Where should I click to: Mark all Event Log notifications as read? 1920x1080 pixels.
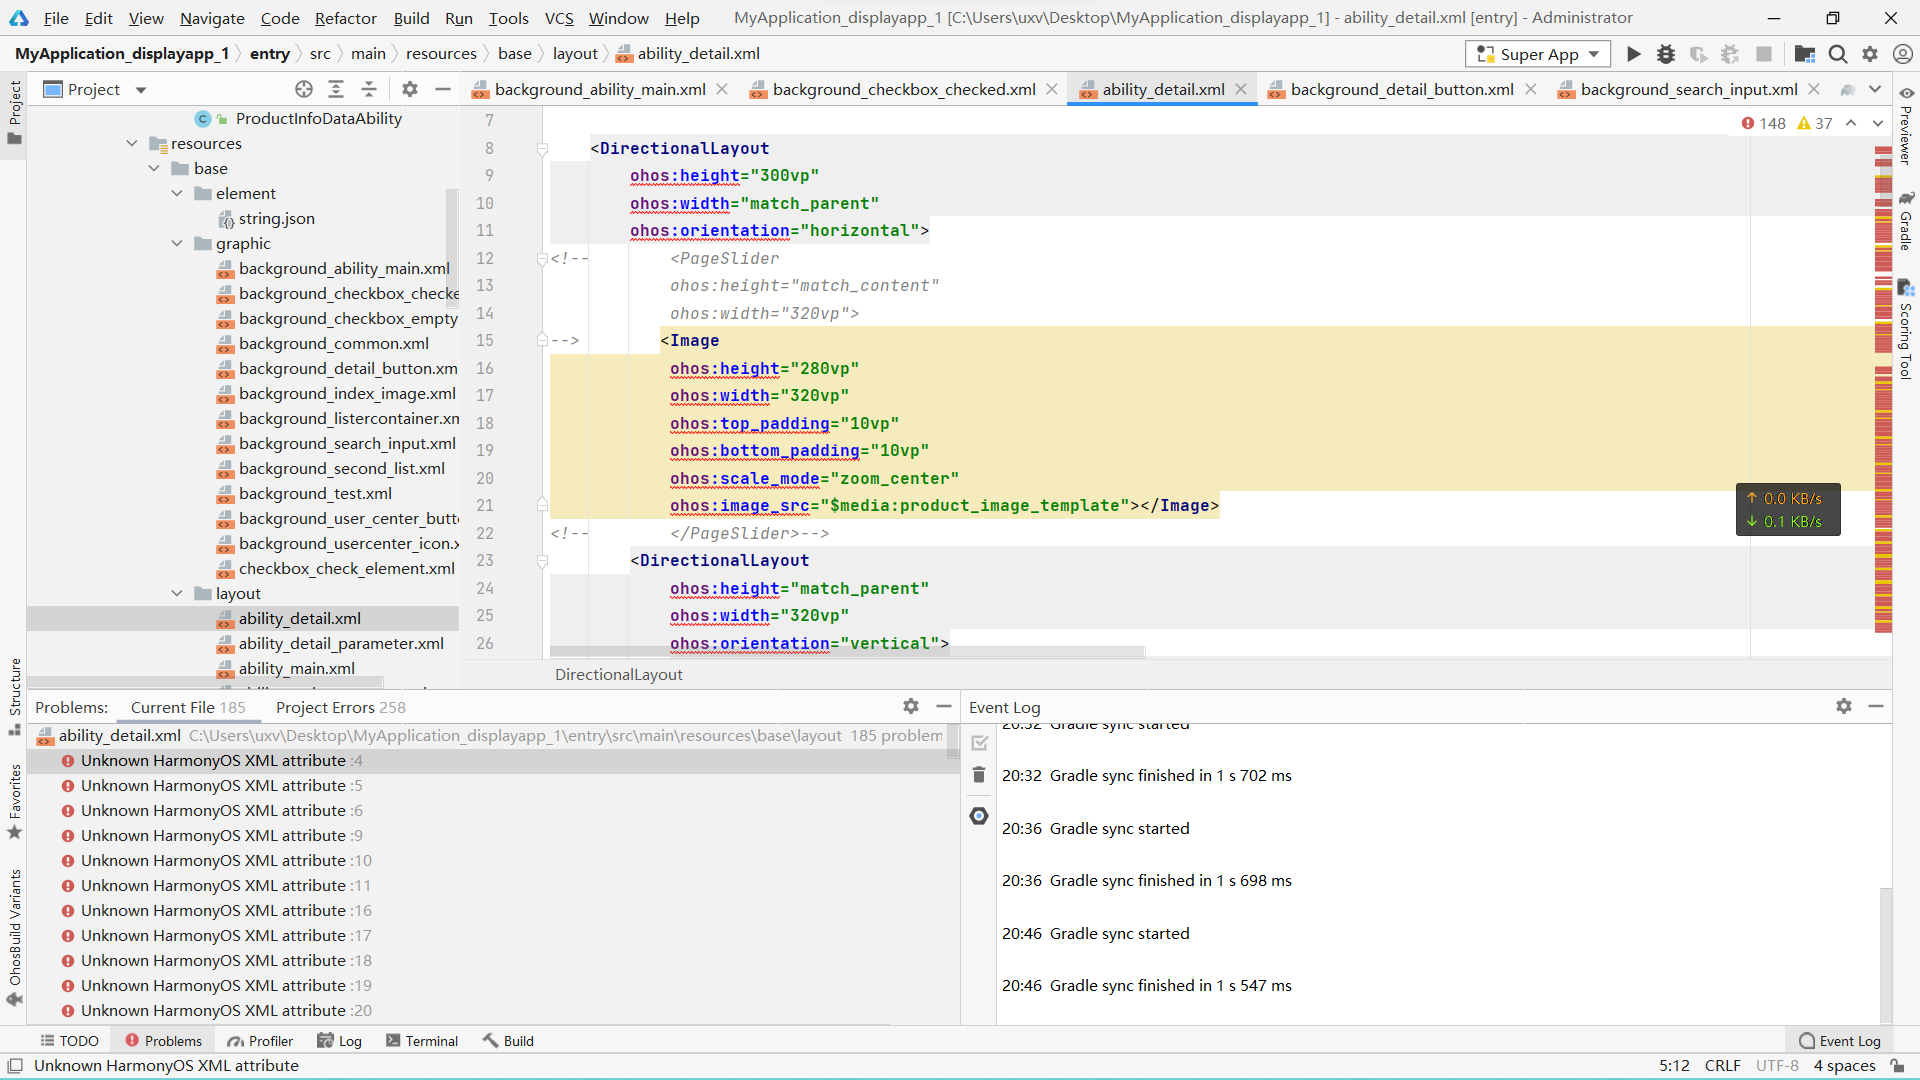point(979,742)
